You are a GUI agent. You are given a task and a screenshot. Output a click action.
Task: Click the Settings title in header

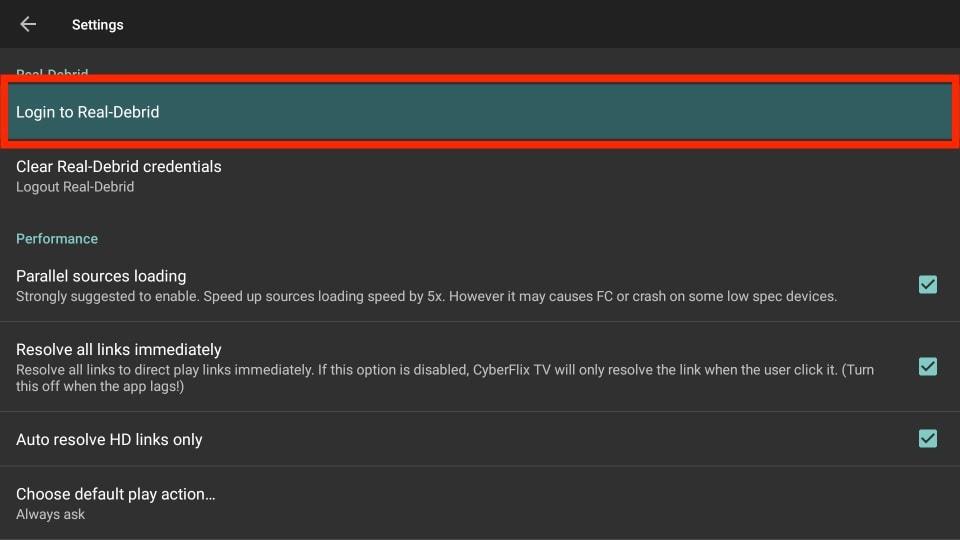[97, 24]
